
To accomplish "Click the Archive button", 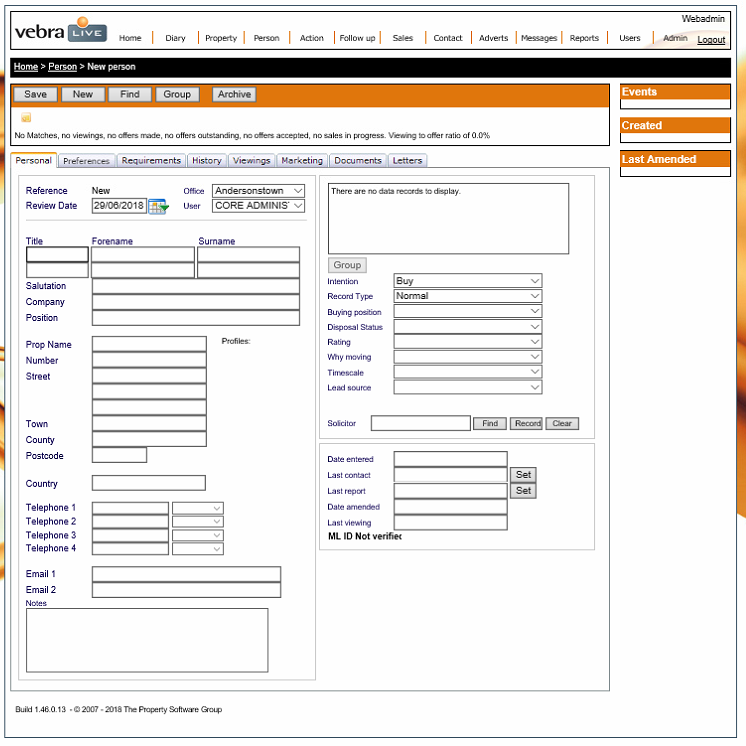I will [234, 94].
